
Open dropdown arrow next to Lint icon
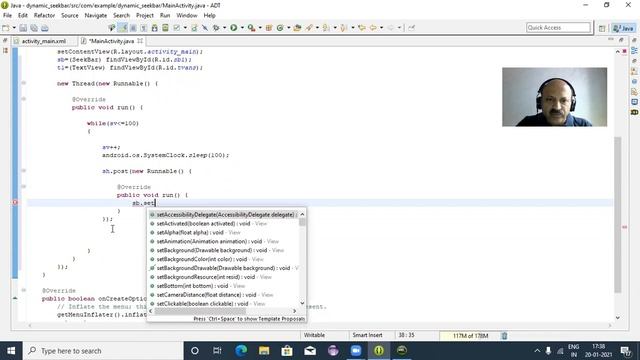click(x=185, y=28)
